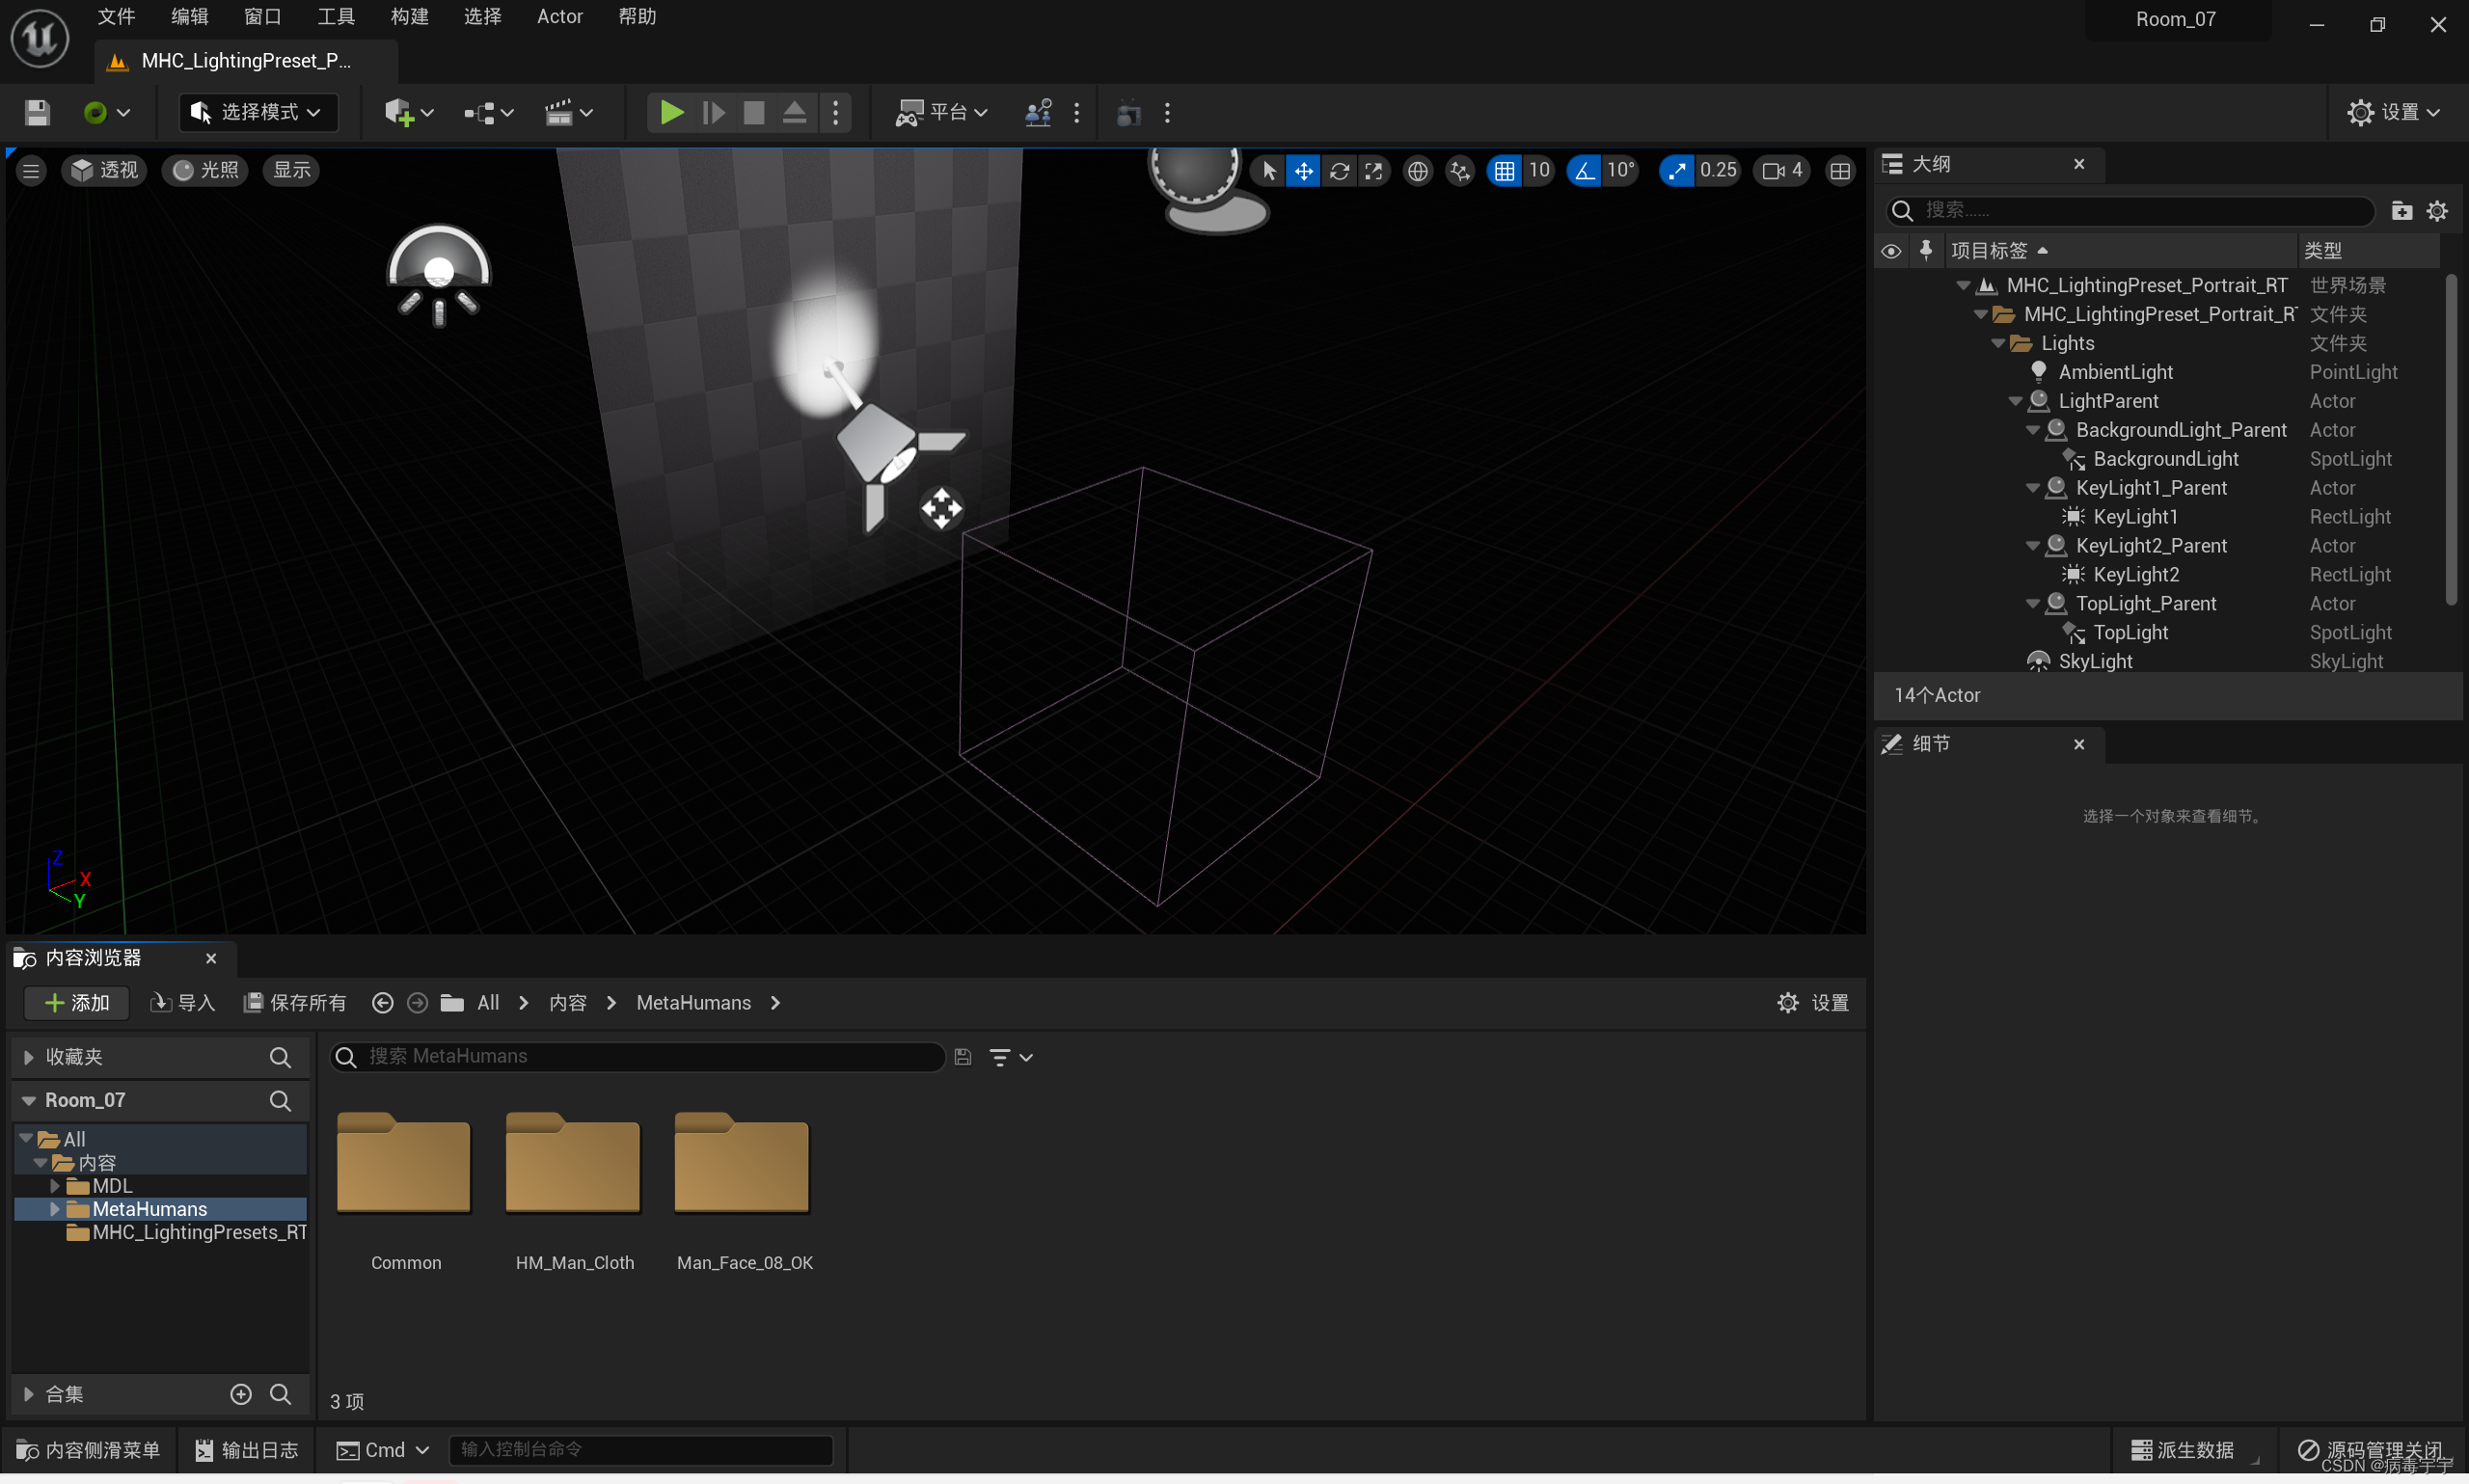Viewport: 2469px width, 1484px height.
Task: Expand the MDL folder in tree
Action: coord(55,1186)
